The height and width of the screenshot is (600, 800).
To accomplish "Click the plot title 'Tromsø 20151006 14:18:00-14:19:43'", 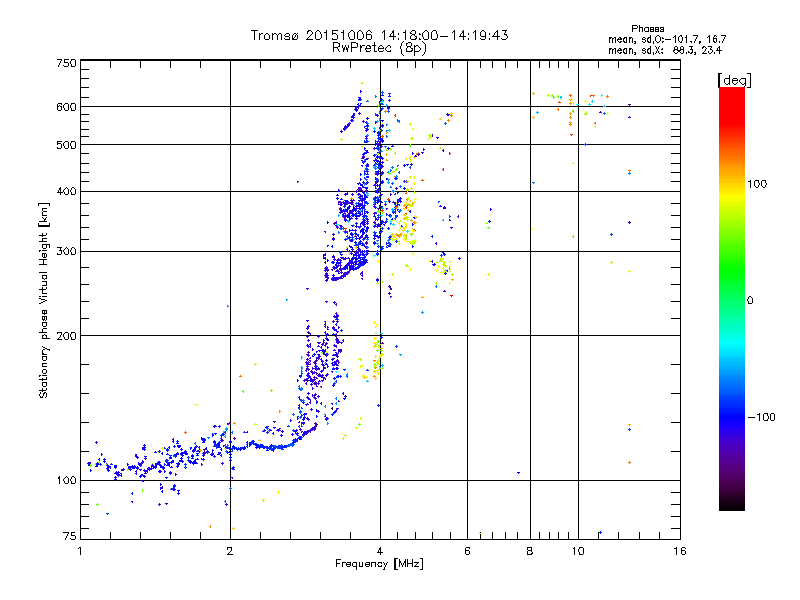I will 379,35.
